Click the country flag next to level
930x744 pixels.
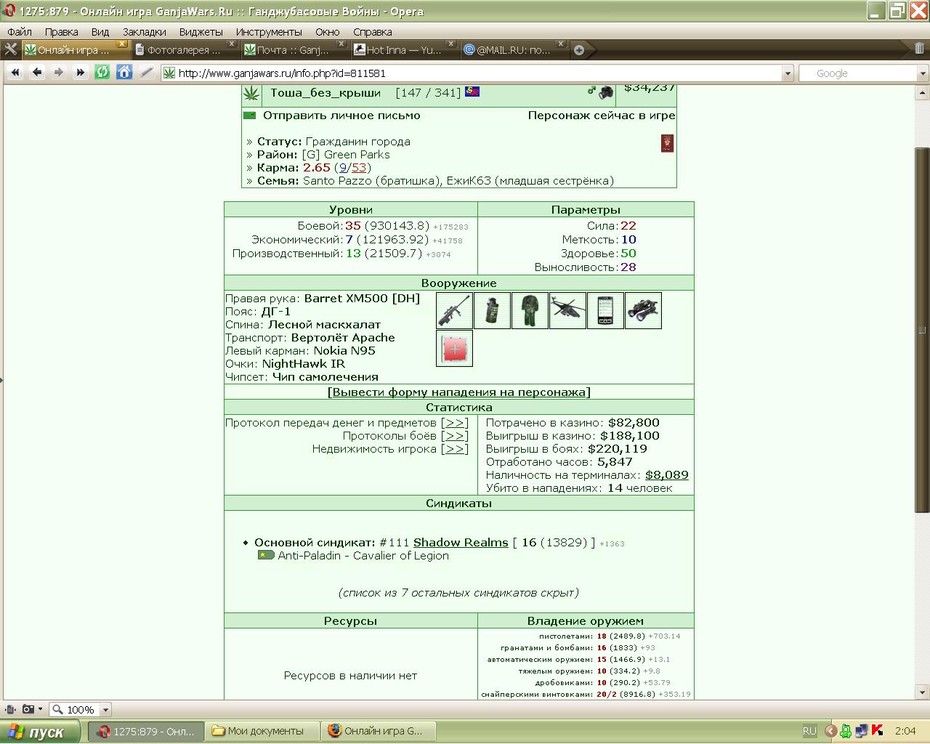[x=472, y=91]
